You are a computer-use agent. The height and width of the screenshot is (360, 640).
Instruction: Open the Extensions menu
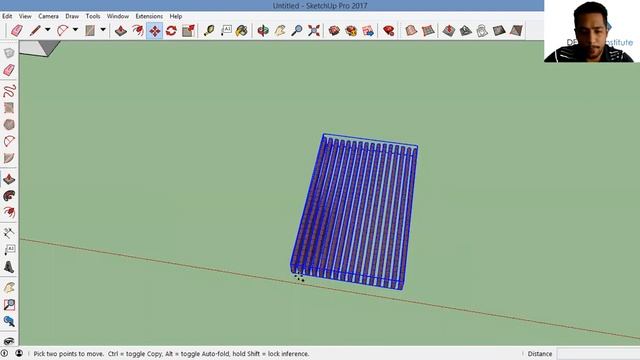(x=149, y=16)
